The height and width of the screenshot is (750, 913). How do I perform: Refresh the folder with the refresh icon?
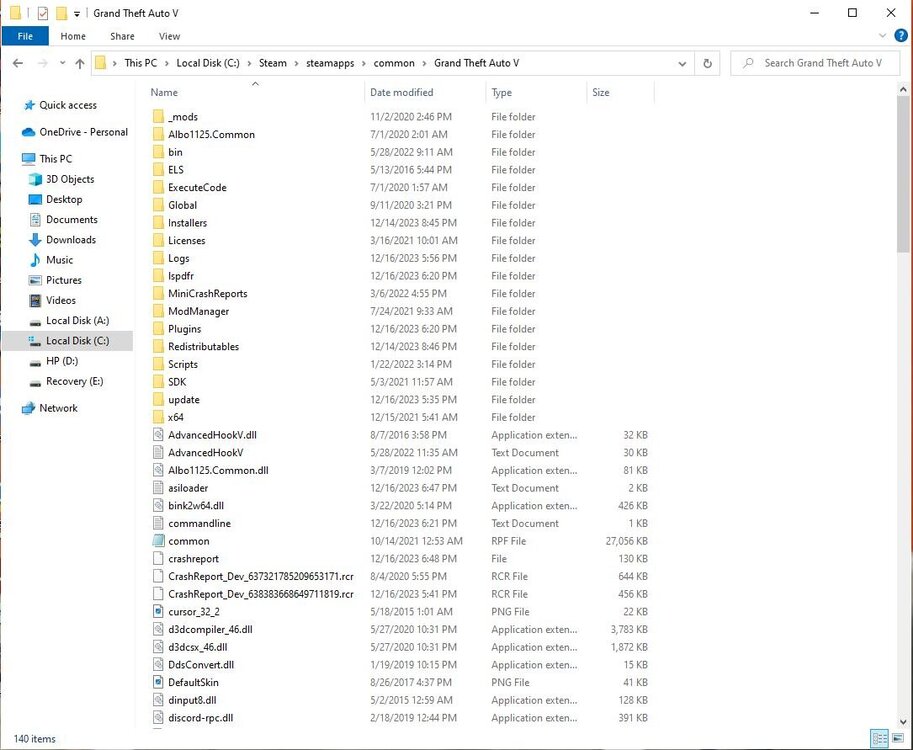708,63
